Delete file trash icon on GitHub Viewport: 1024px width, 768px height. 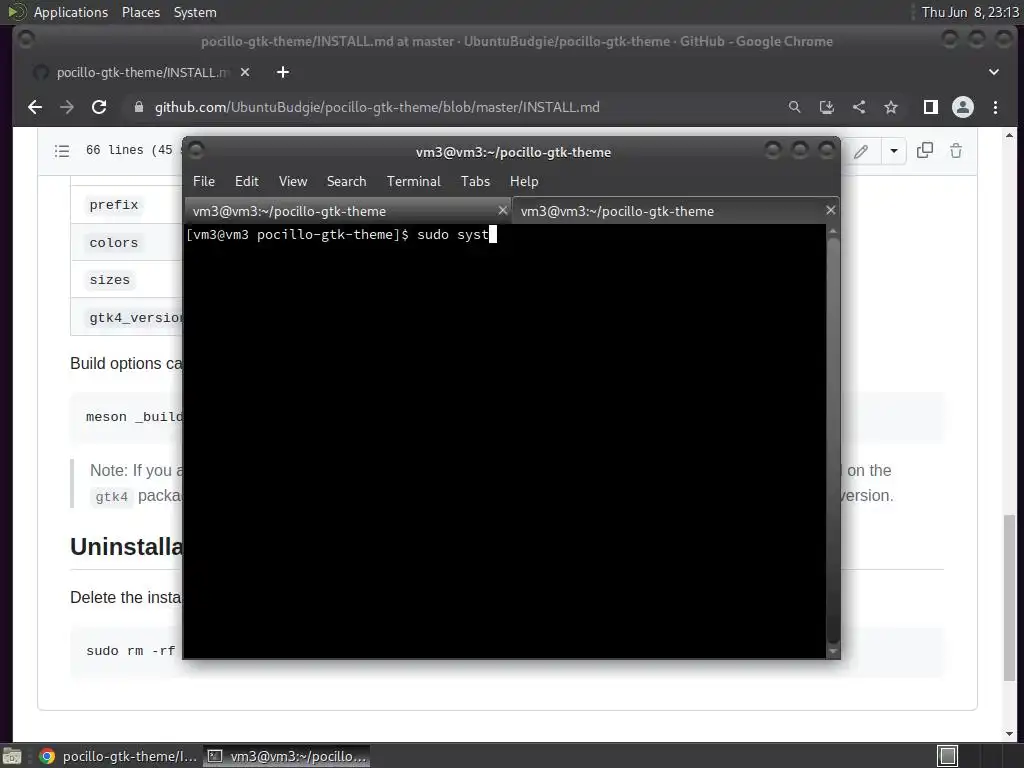point(956,151)
